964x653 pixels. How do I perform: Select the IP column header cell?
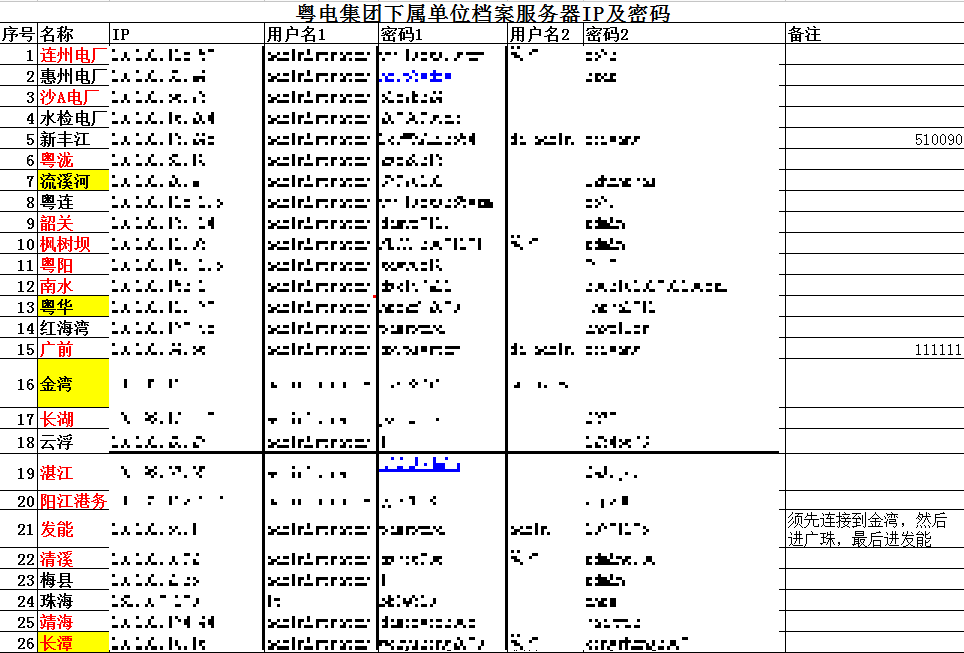(x=186, y=34)
